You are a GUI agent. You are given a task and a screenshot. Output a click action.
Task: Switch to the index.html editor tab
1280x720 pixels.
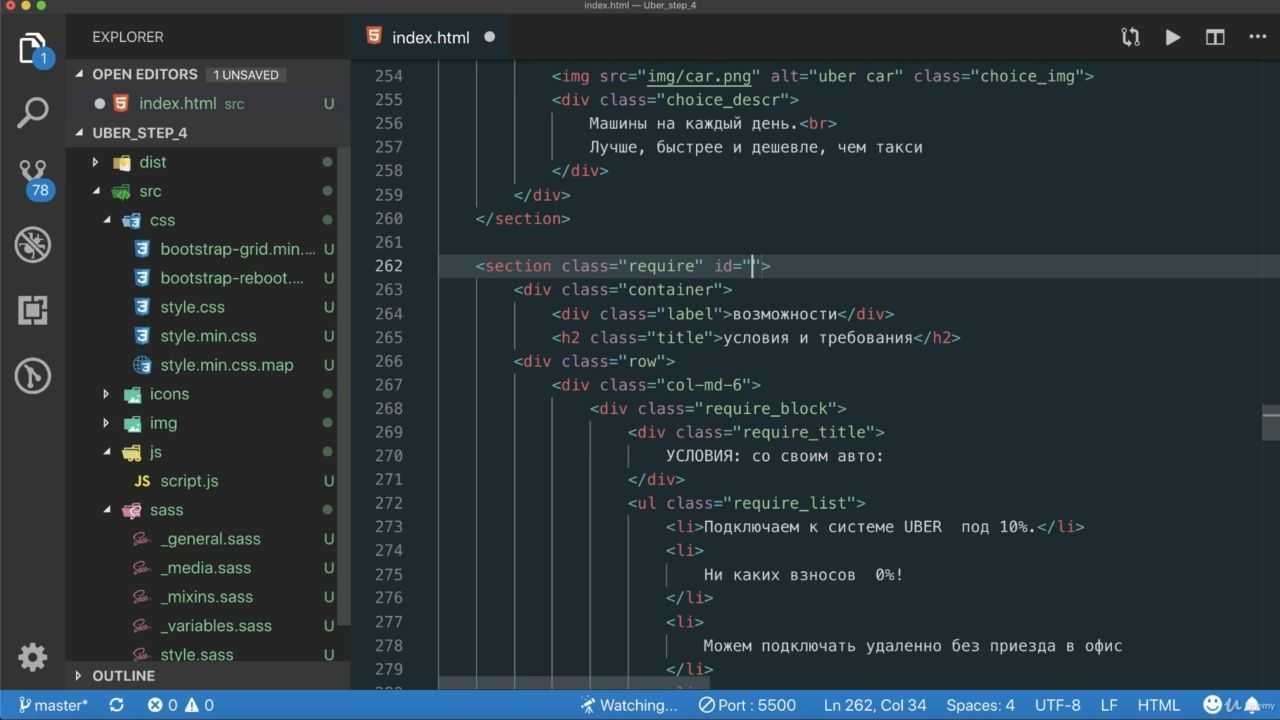click(x=431, y=37)
